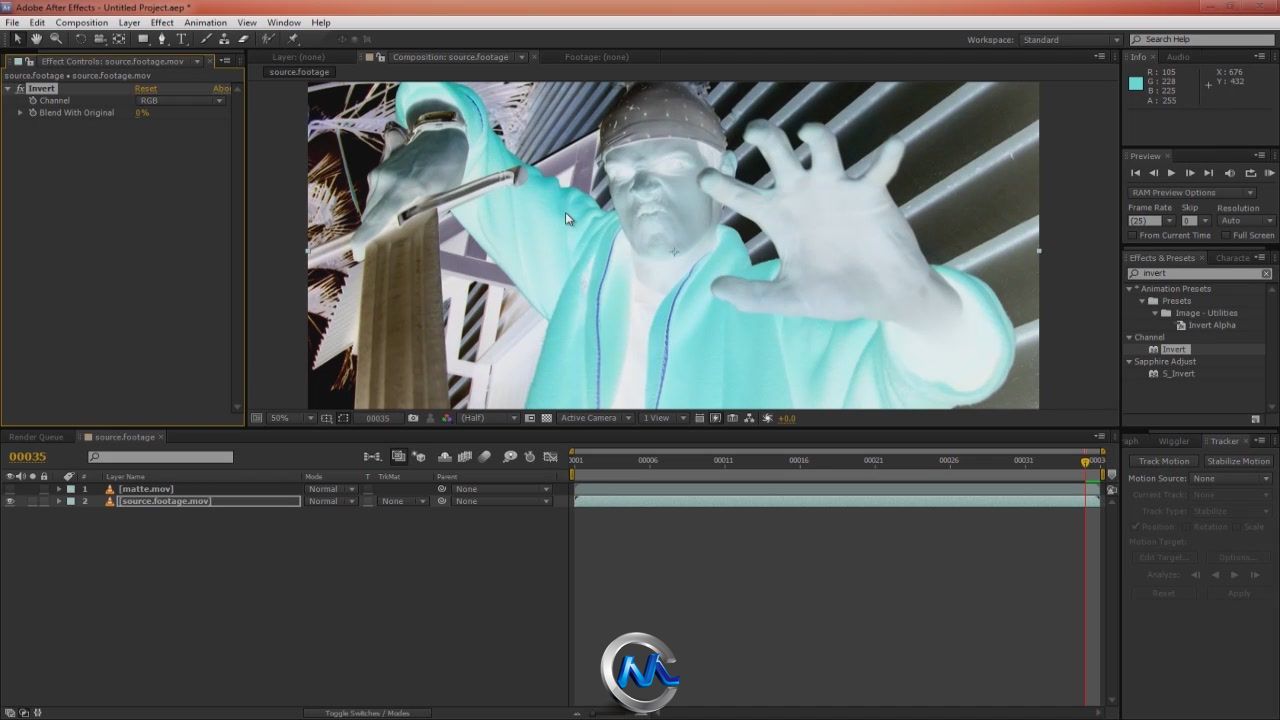Open the Channel RGB dropdown
Screen dimensions: 1280x720
tap(180, 101)
